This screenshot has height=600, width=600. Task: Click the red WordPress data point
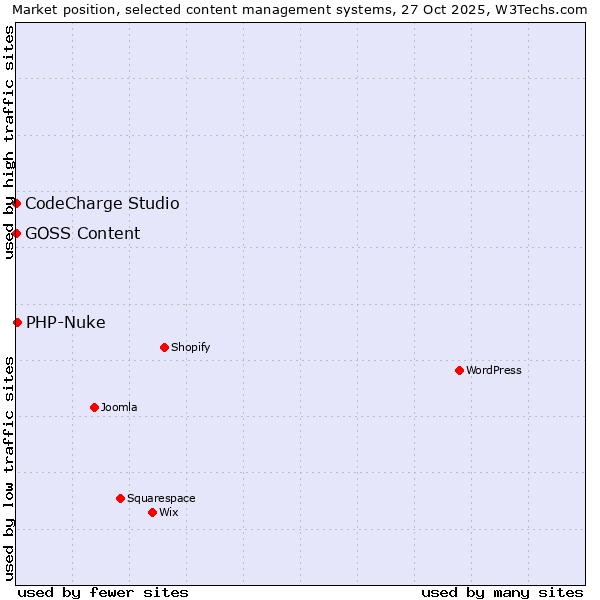click(x=459, y=370)
